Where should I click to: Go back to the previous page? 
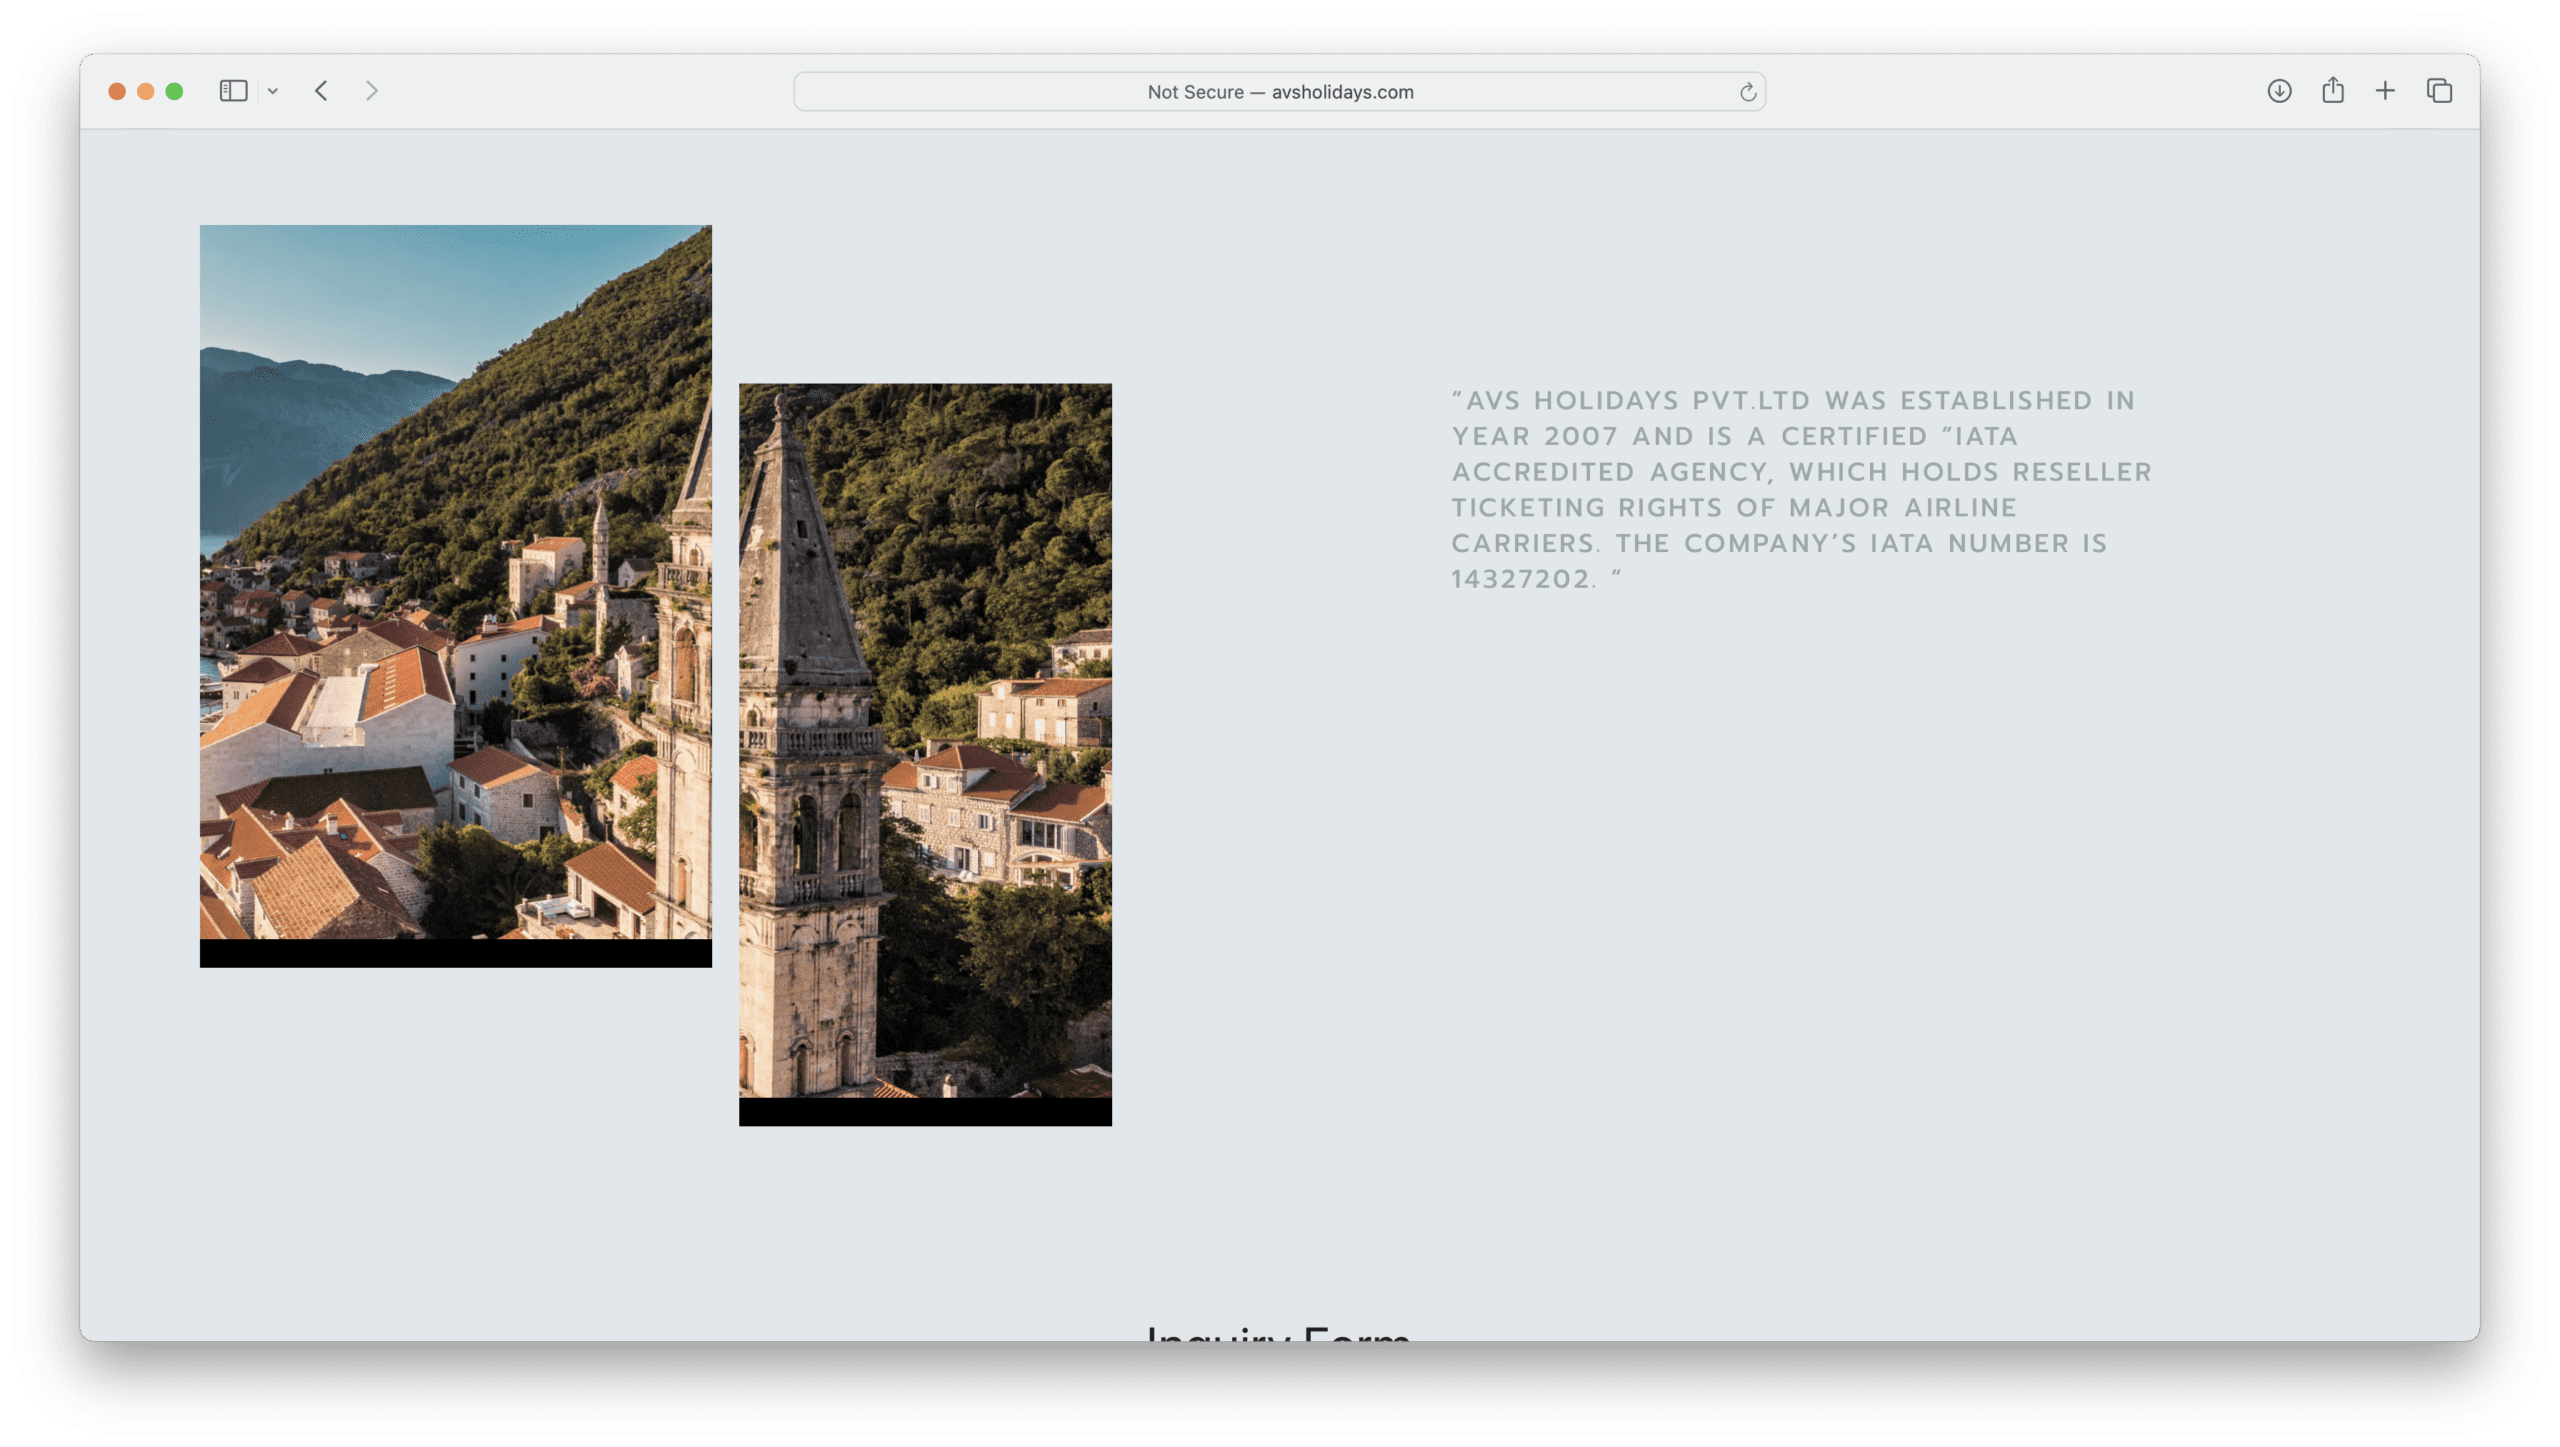(321, 91)
